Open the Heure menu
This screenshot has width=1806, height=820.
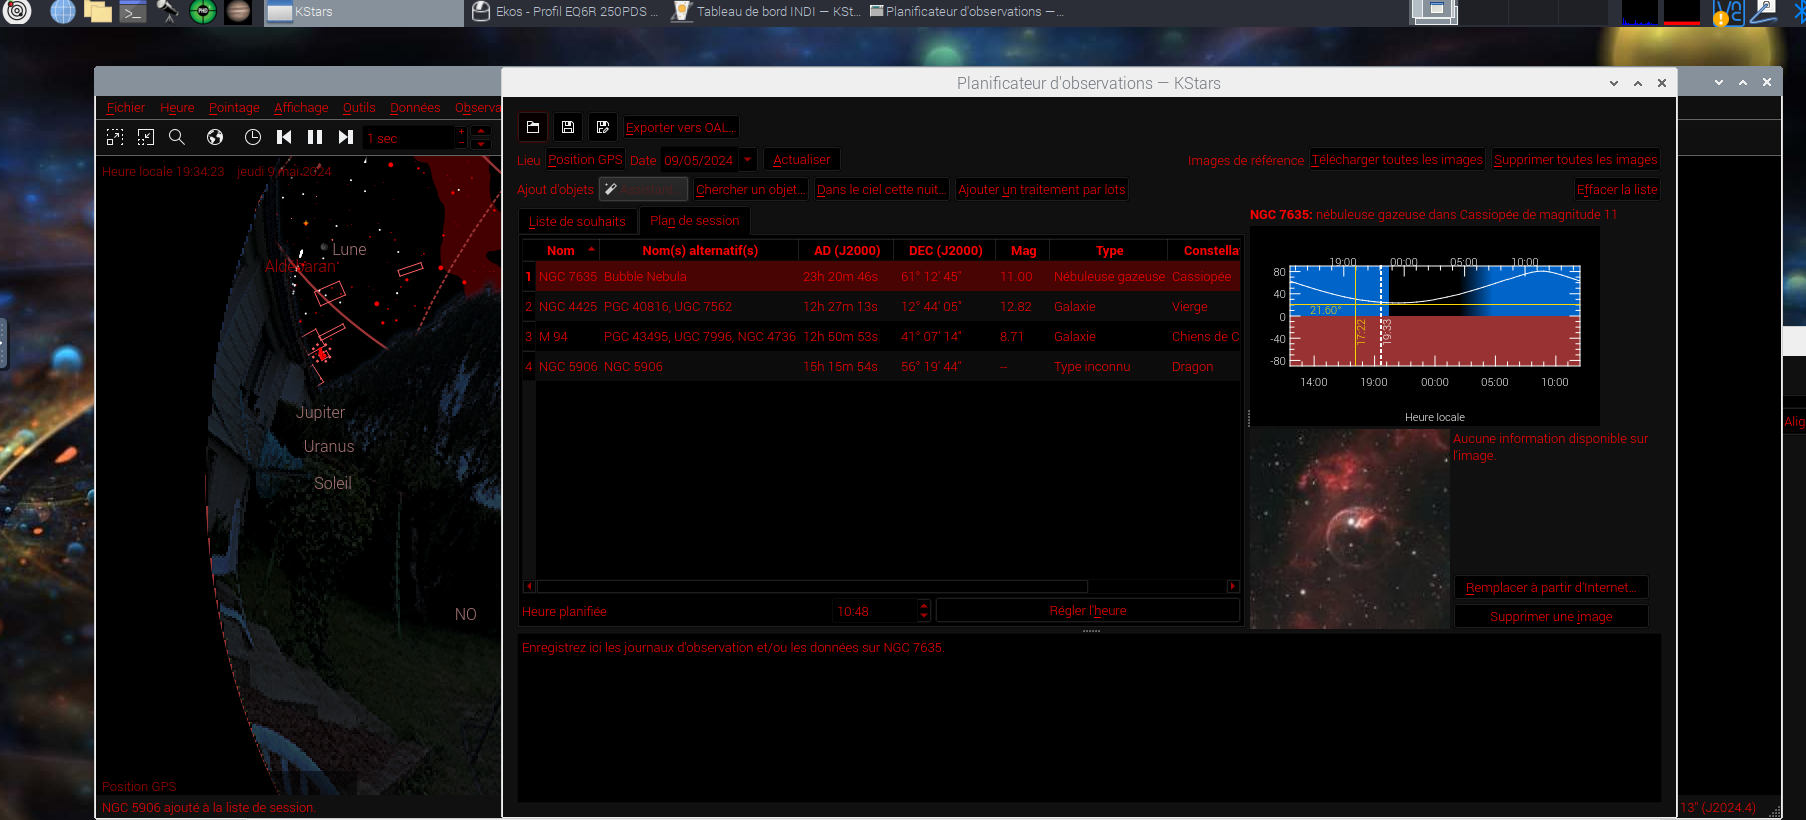pos(177,107)
